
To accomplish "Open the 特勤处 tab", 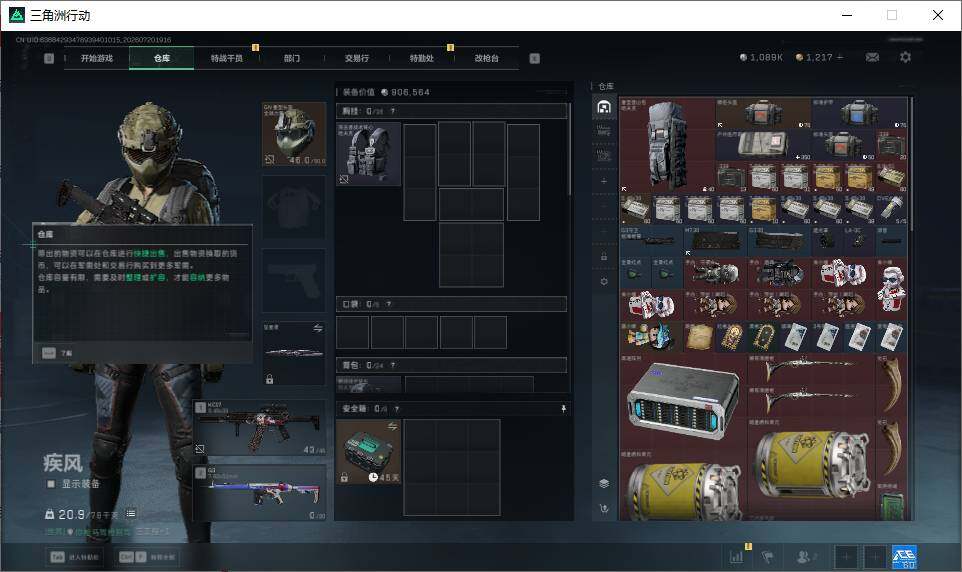I will point(421,58).
